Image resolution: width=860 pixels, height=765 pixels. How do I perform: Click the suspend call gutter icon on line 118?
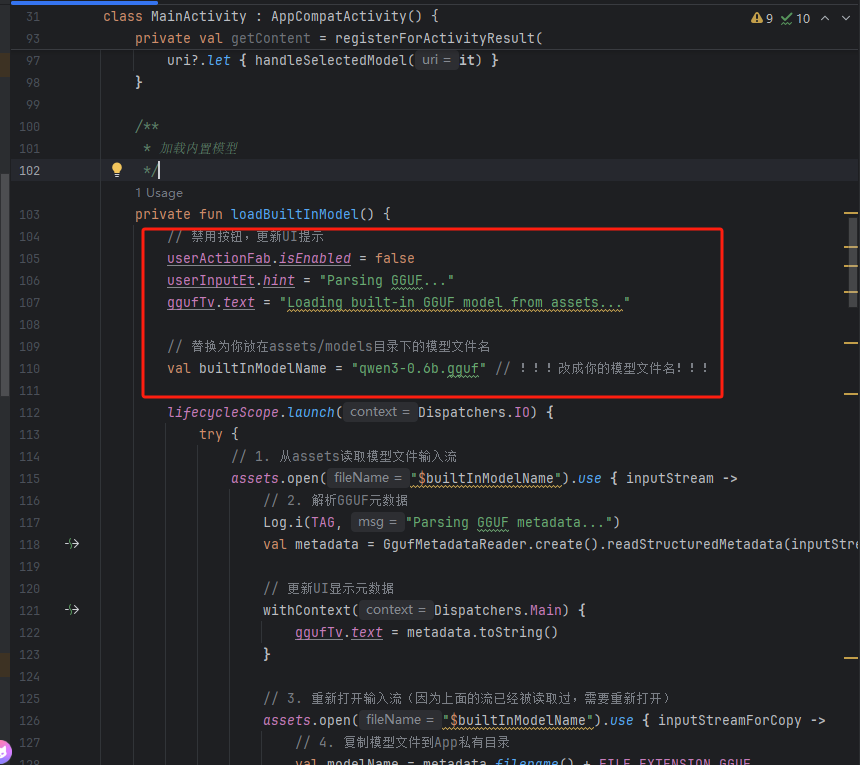coord(72,544)
